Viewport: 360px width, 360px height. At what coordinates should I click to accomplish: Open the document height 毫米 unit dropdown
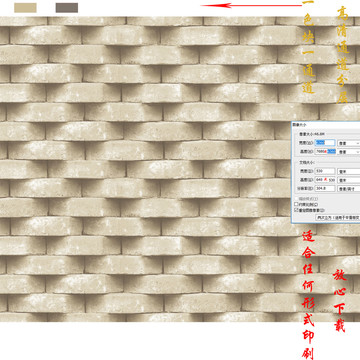tap(349, 180)
